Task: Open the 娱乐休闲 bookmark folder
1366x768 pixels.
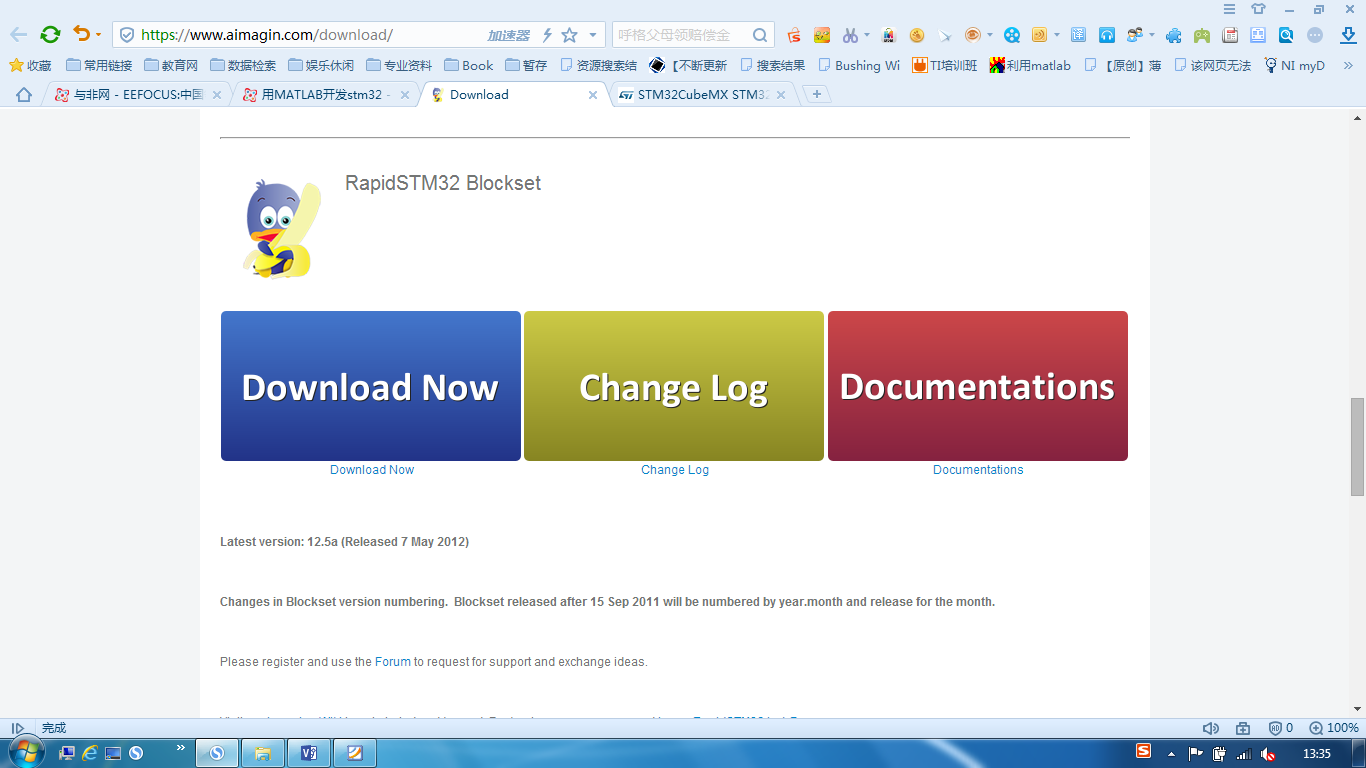Action: 321,65
